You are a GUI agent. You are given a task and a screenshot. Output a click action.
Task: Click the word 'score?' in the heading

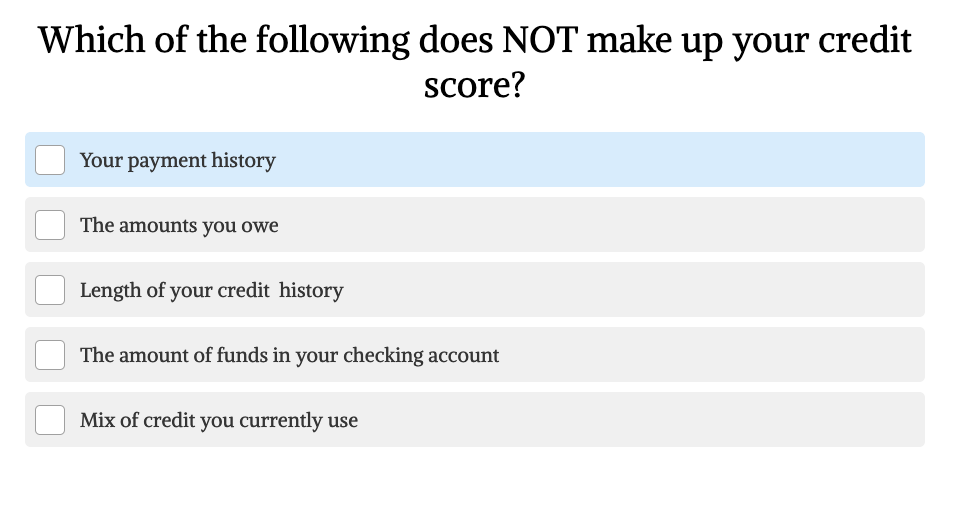[x=475, y=85]
